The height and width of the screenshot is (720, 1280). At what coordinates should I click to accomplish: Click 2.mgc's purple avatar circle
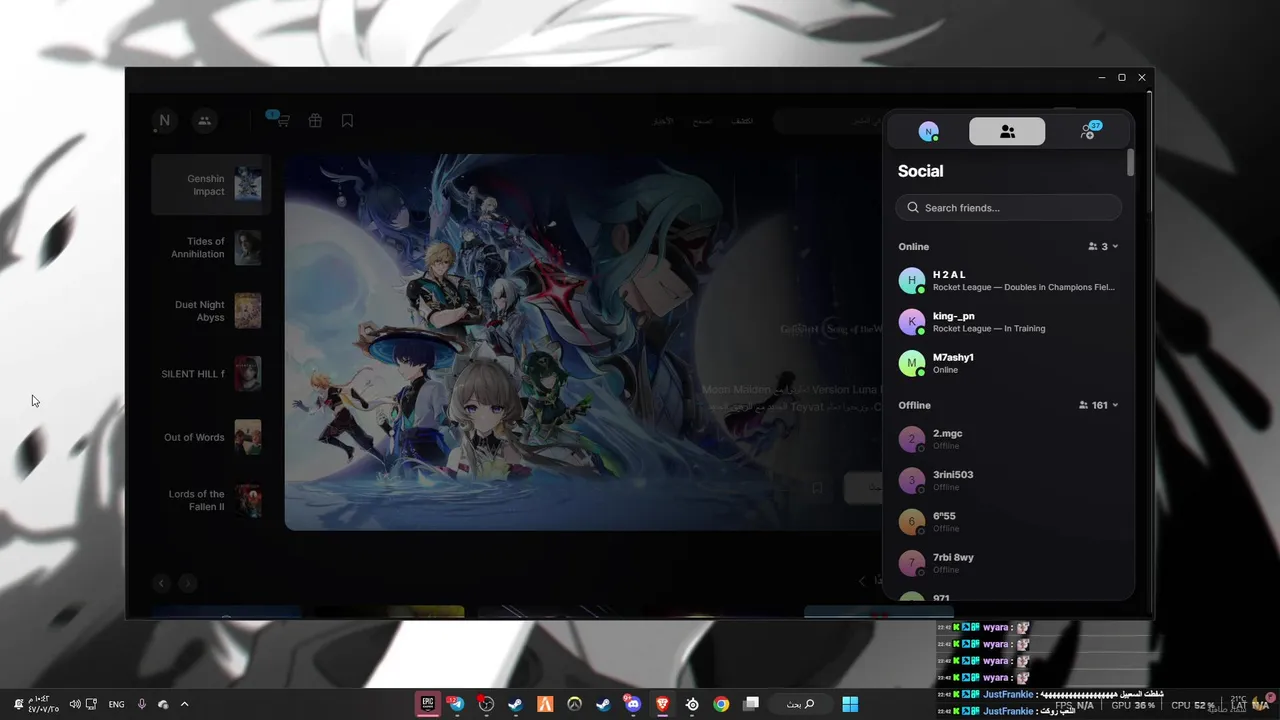click(911, 440)
